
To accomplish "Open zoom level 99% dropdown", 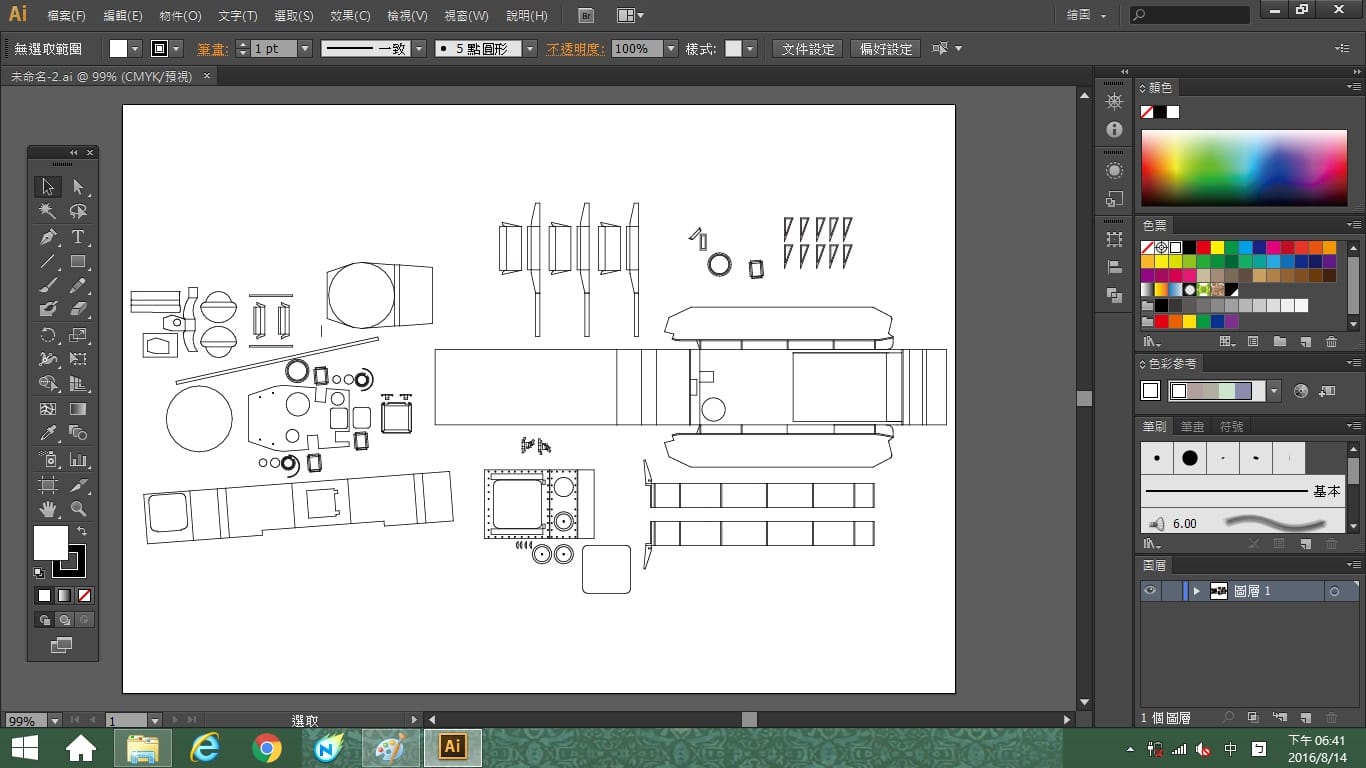I will 54,720.
